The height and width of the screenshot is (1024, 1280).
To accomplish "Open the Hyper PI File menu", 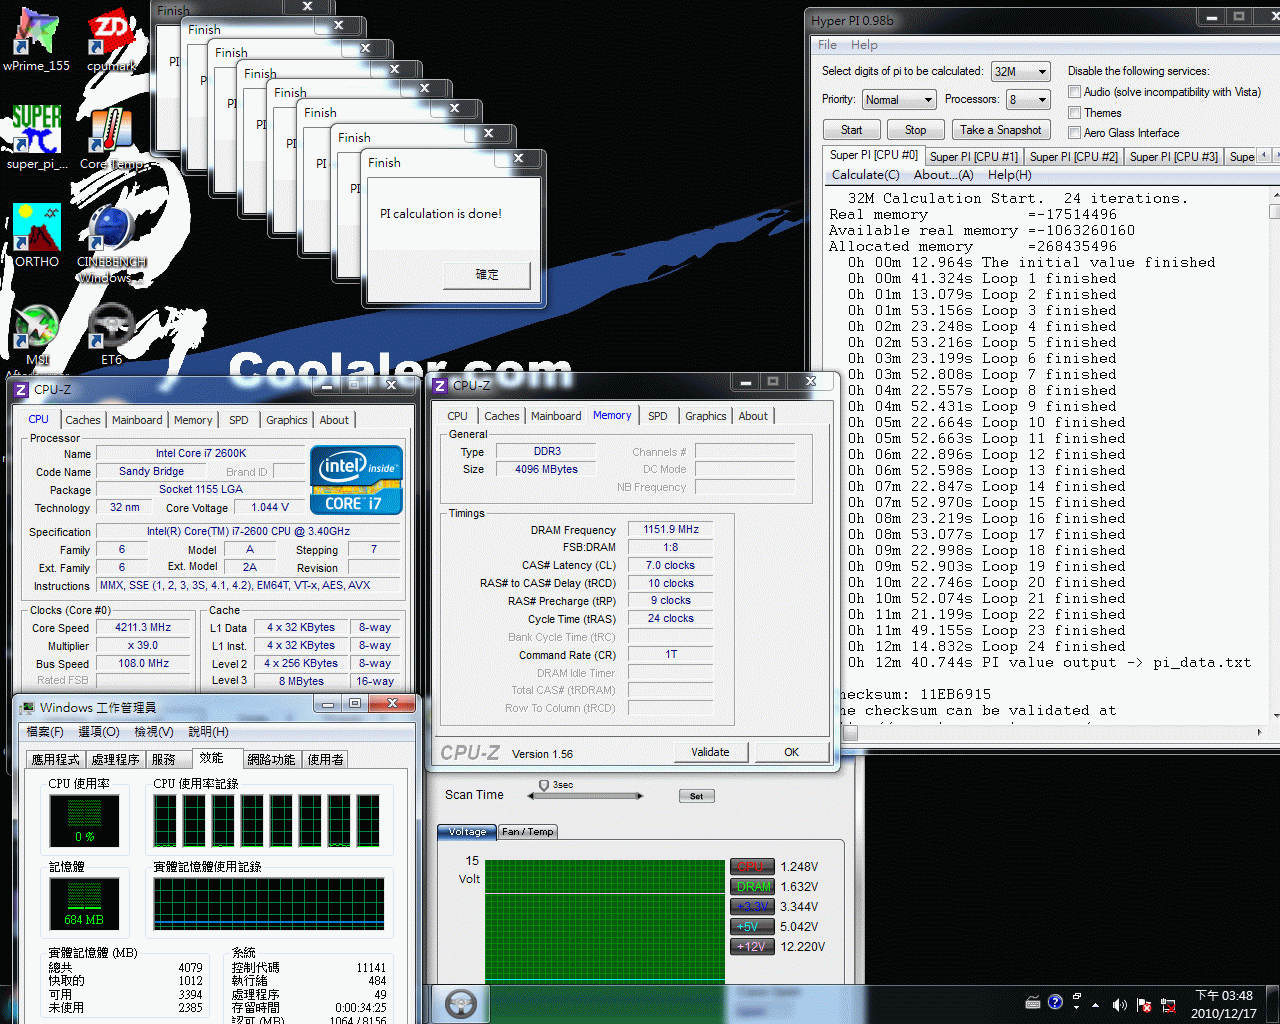I will 827,45.
